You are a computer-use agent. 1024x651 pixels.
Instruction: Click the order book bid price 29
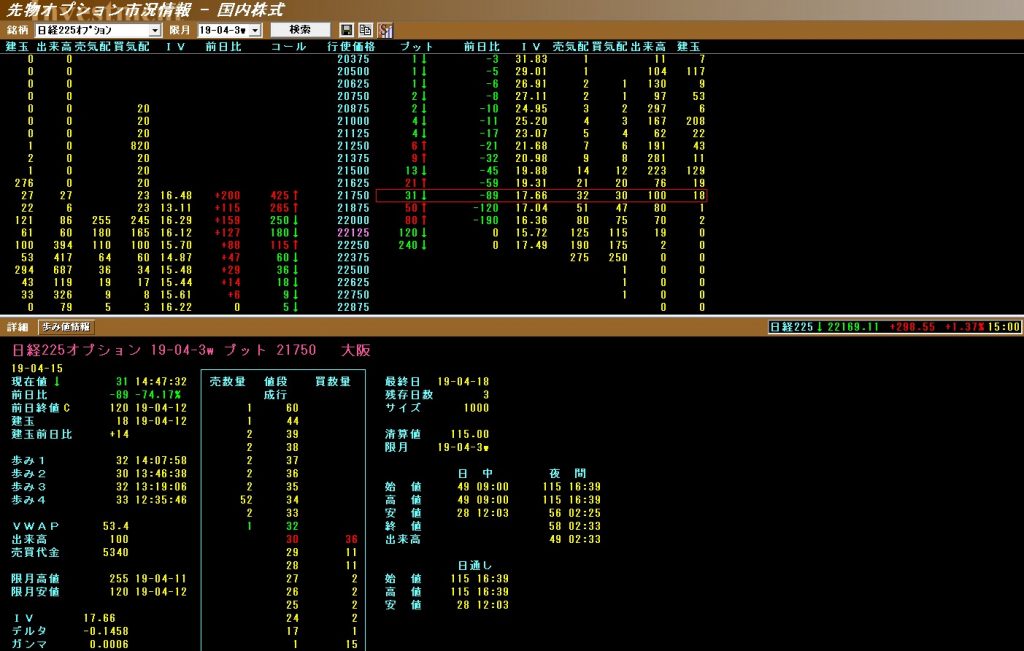[x=292, y=552]
